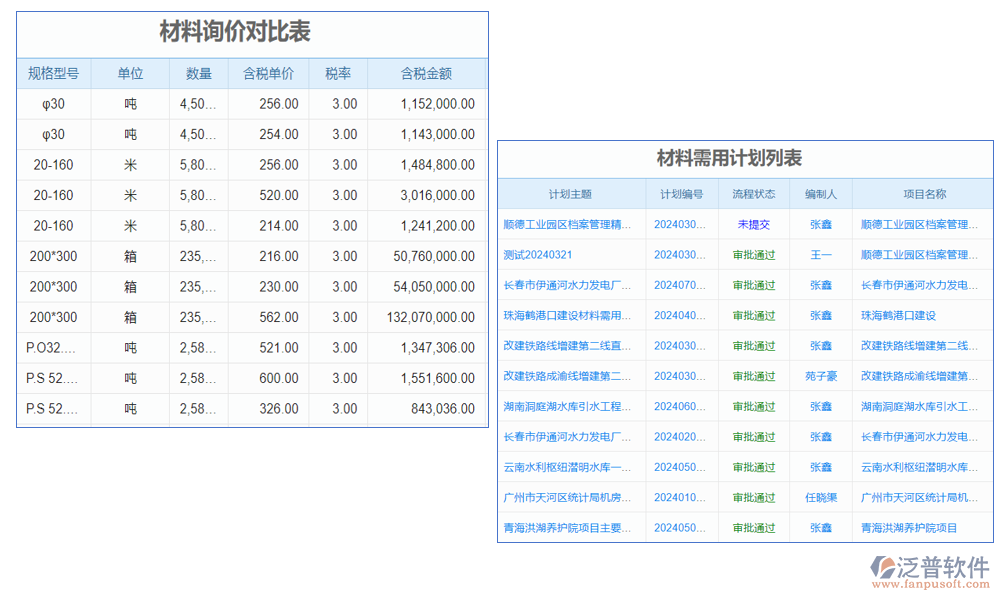The height and width of the screenshot is (600, 1000).
Task: Open the 测试20240321 plan entry
Action: (x=538, y=255)
